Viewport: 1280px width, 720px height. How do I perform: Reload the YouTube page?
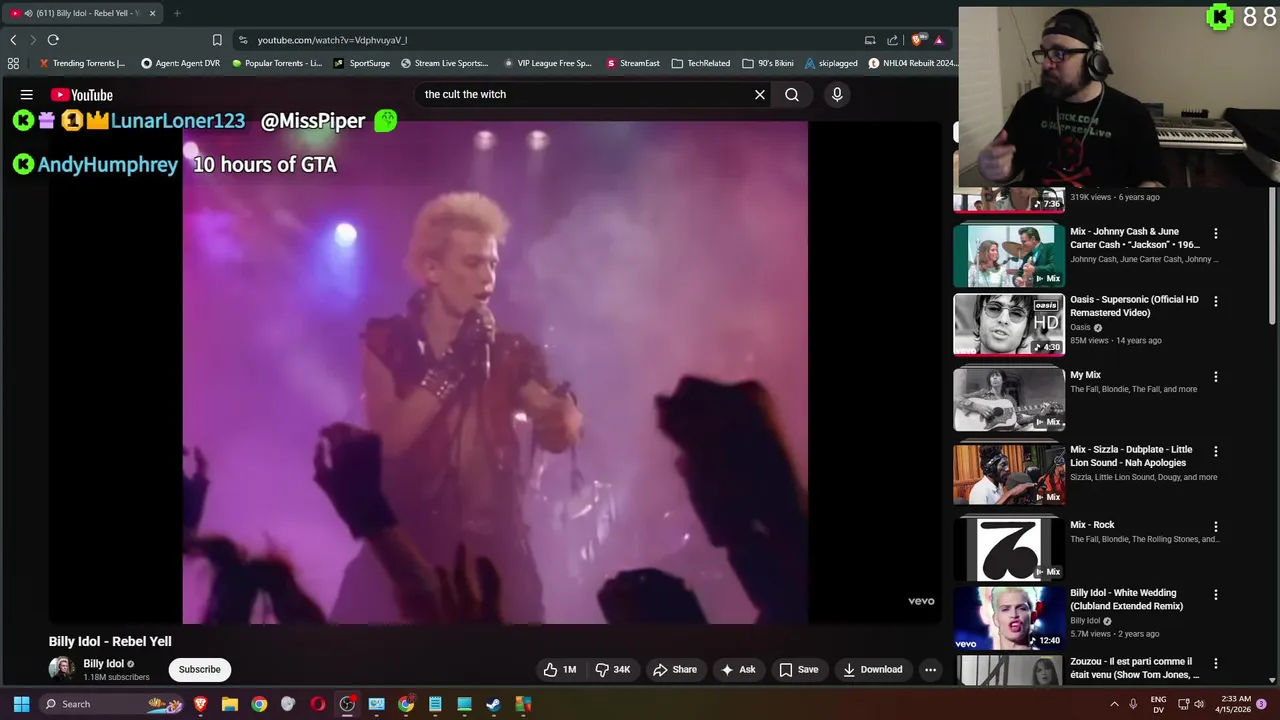pyautogui.click(x=53, y=40)
